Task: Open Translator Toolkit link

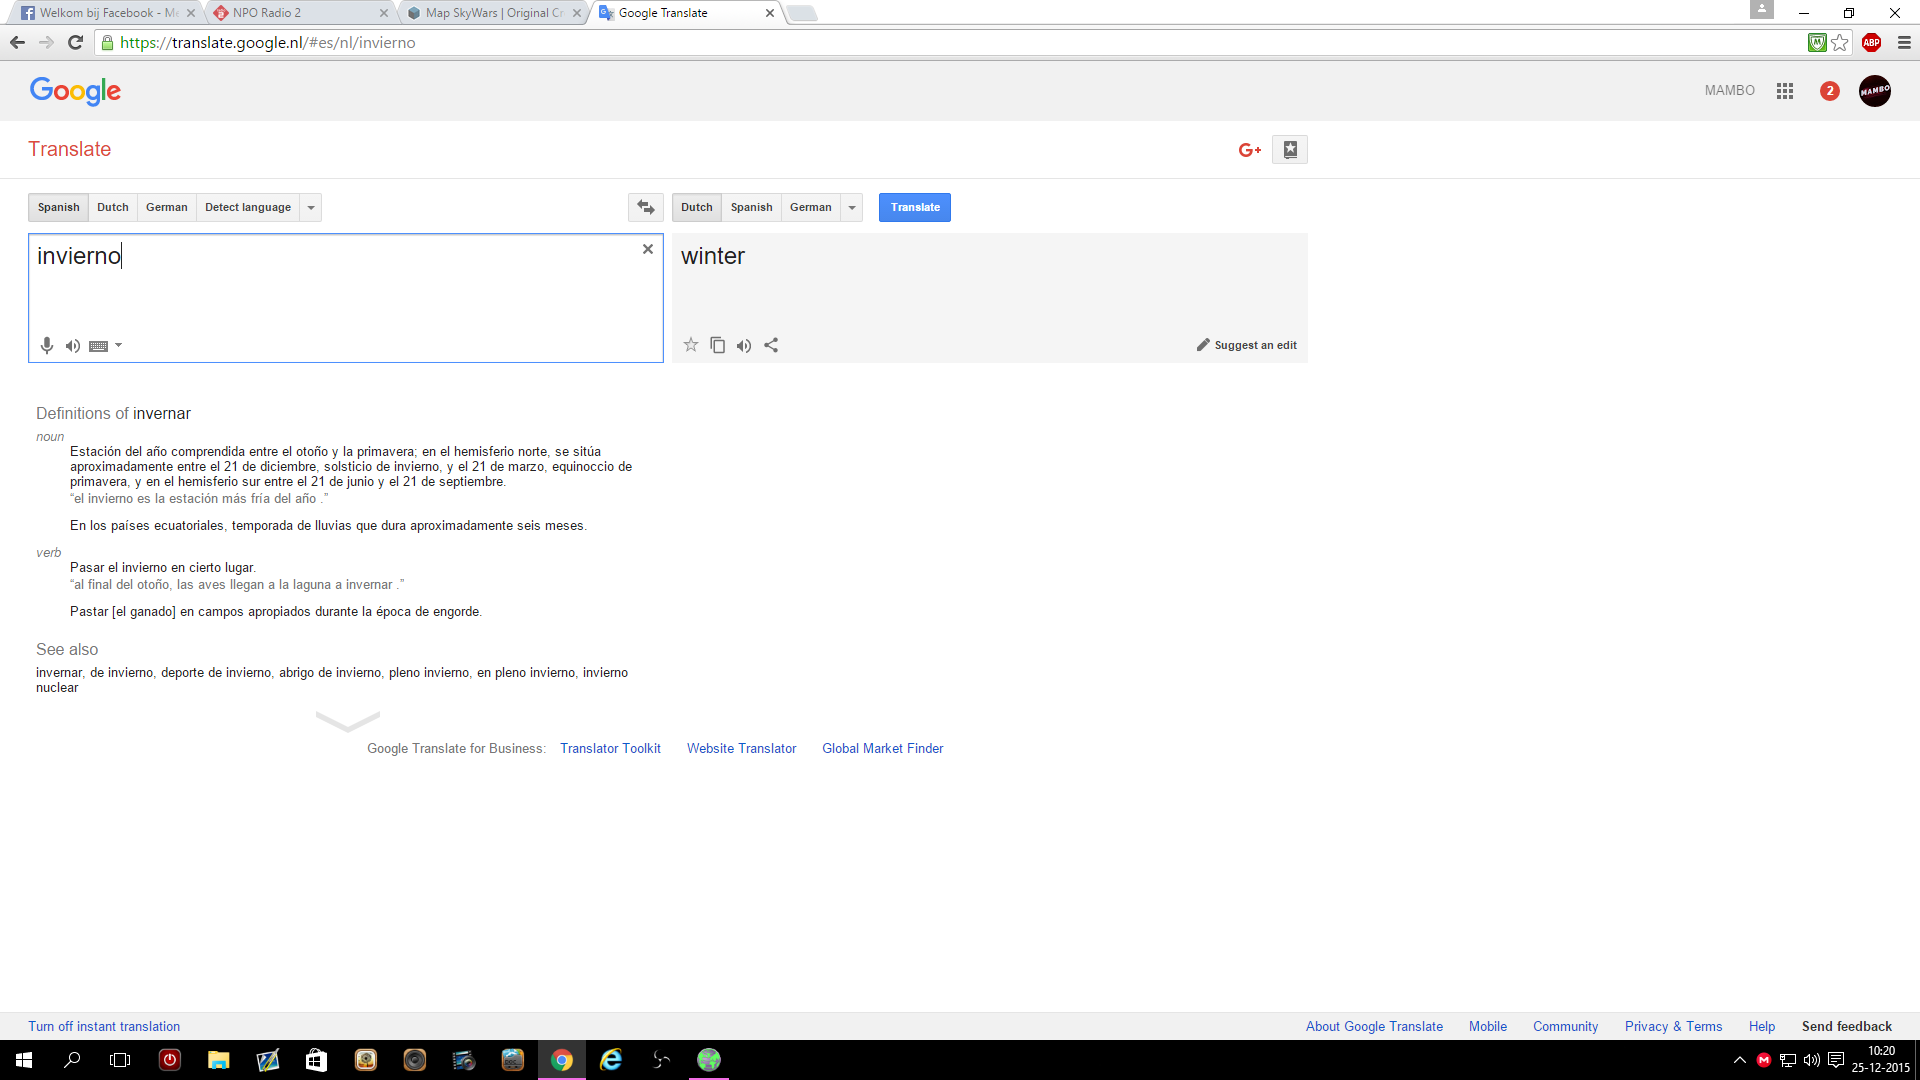Action: 610,748
